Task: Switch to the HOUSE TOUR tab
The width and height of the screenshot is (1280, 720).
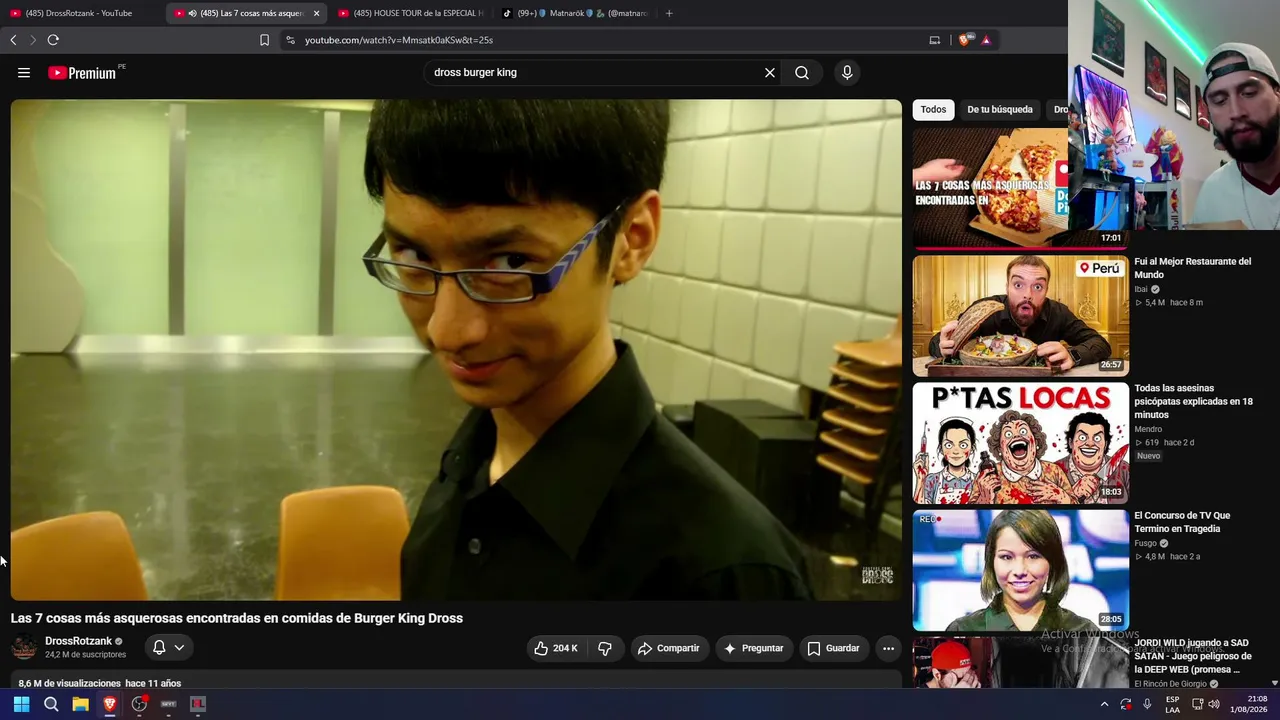Action: [410, 13]
